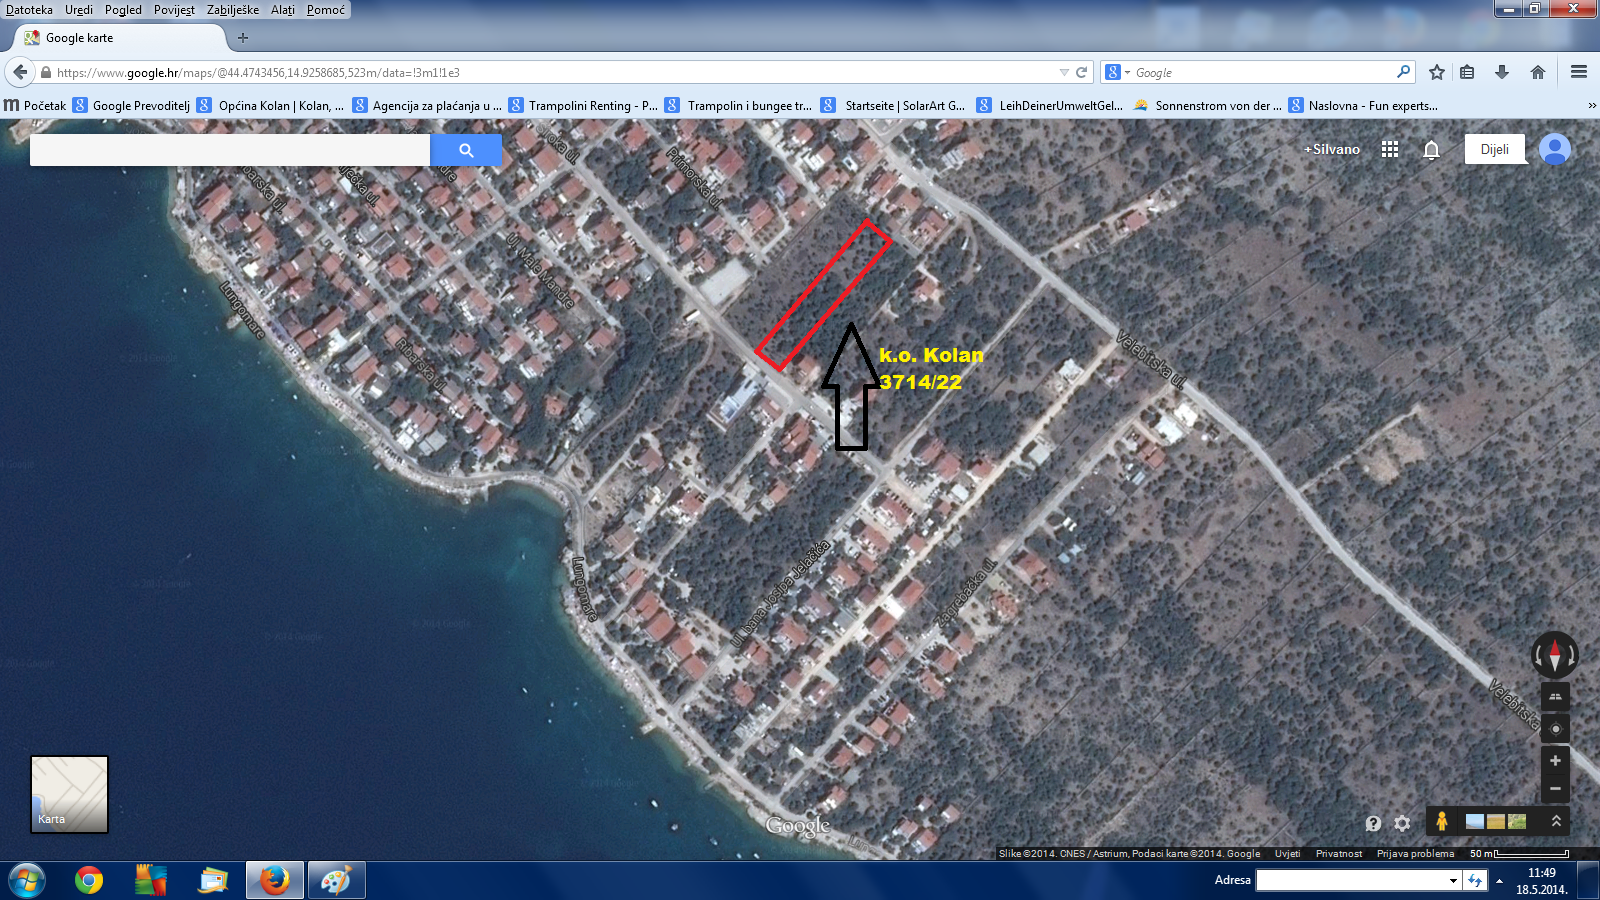The height and width of the screenshot is (900, 1600).
Task: Open the search engine selector dropdown
Action: pos(1117,72)
